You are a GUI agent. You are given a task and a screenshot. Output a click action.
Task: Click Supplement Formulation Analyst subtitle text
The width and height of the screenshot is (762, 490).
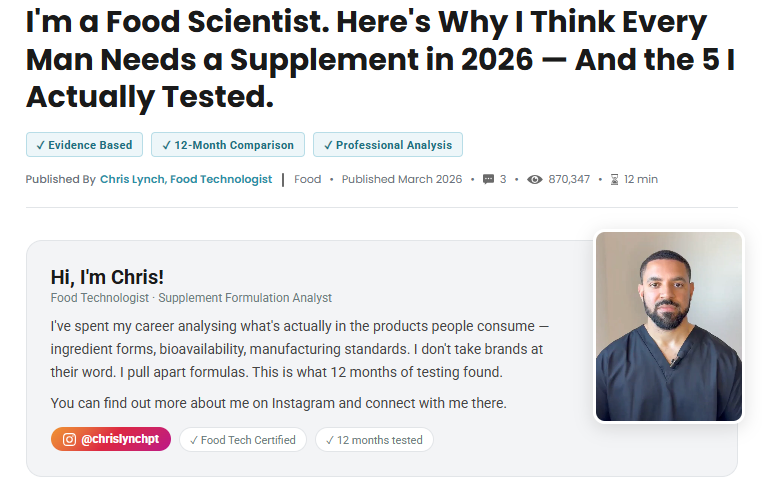coord(245,298)
